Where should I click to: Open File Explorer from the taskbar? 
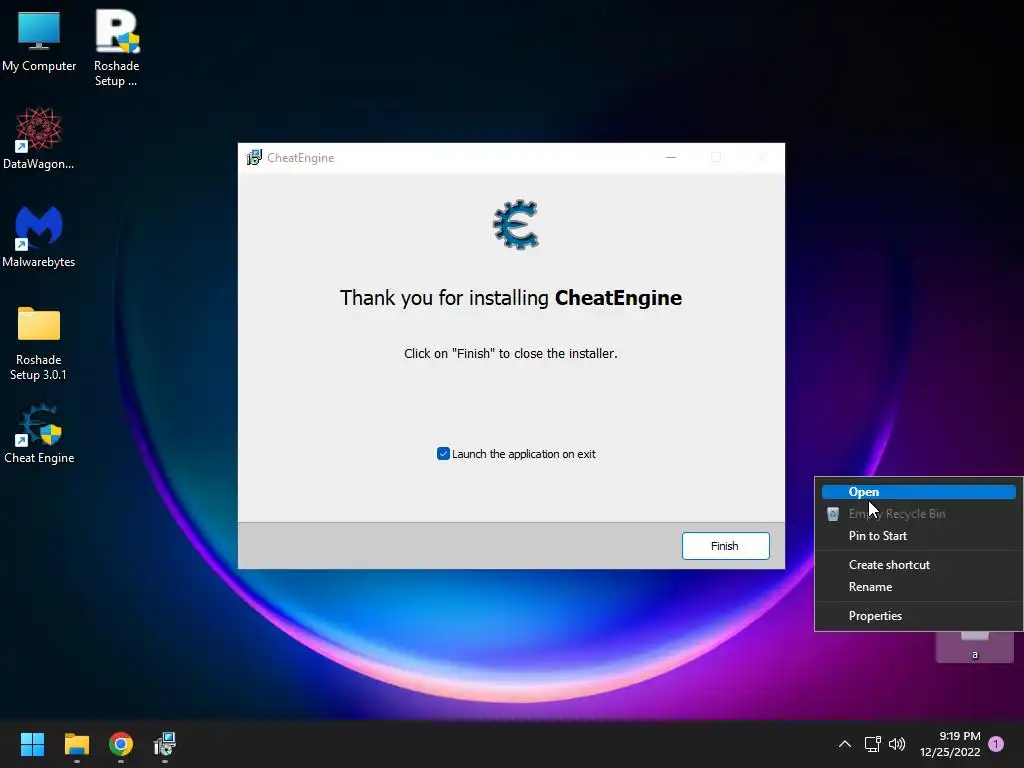pos(76,744)
